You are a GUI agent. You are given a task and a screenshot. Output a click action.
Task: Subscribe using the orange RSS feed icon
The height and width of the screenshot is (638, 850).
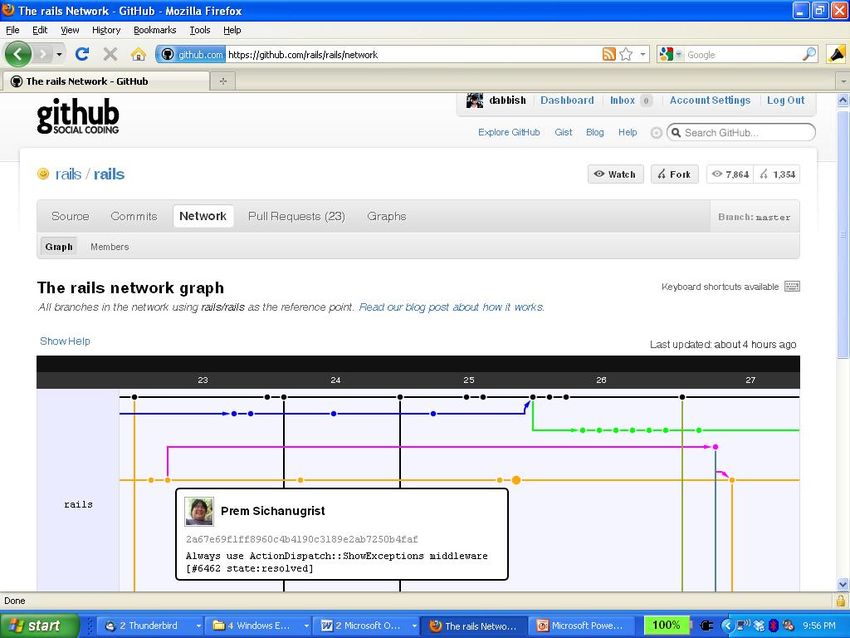point(609,54)
